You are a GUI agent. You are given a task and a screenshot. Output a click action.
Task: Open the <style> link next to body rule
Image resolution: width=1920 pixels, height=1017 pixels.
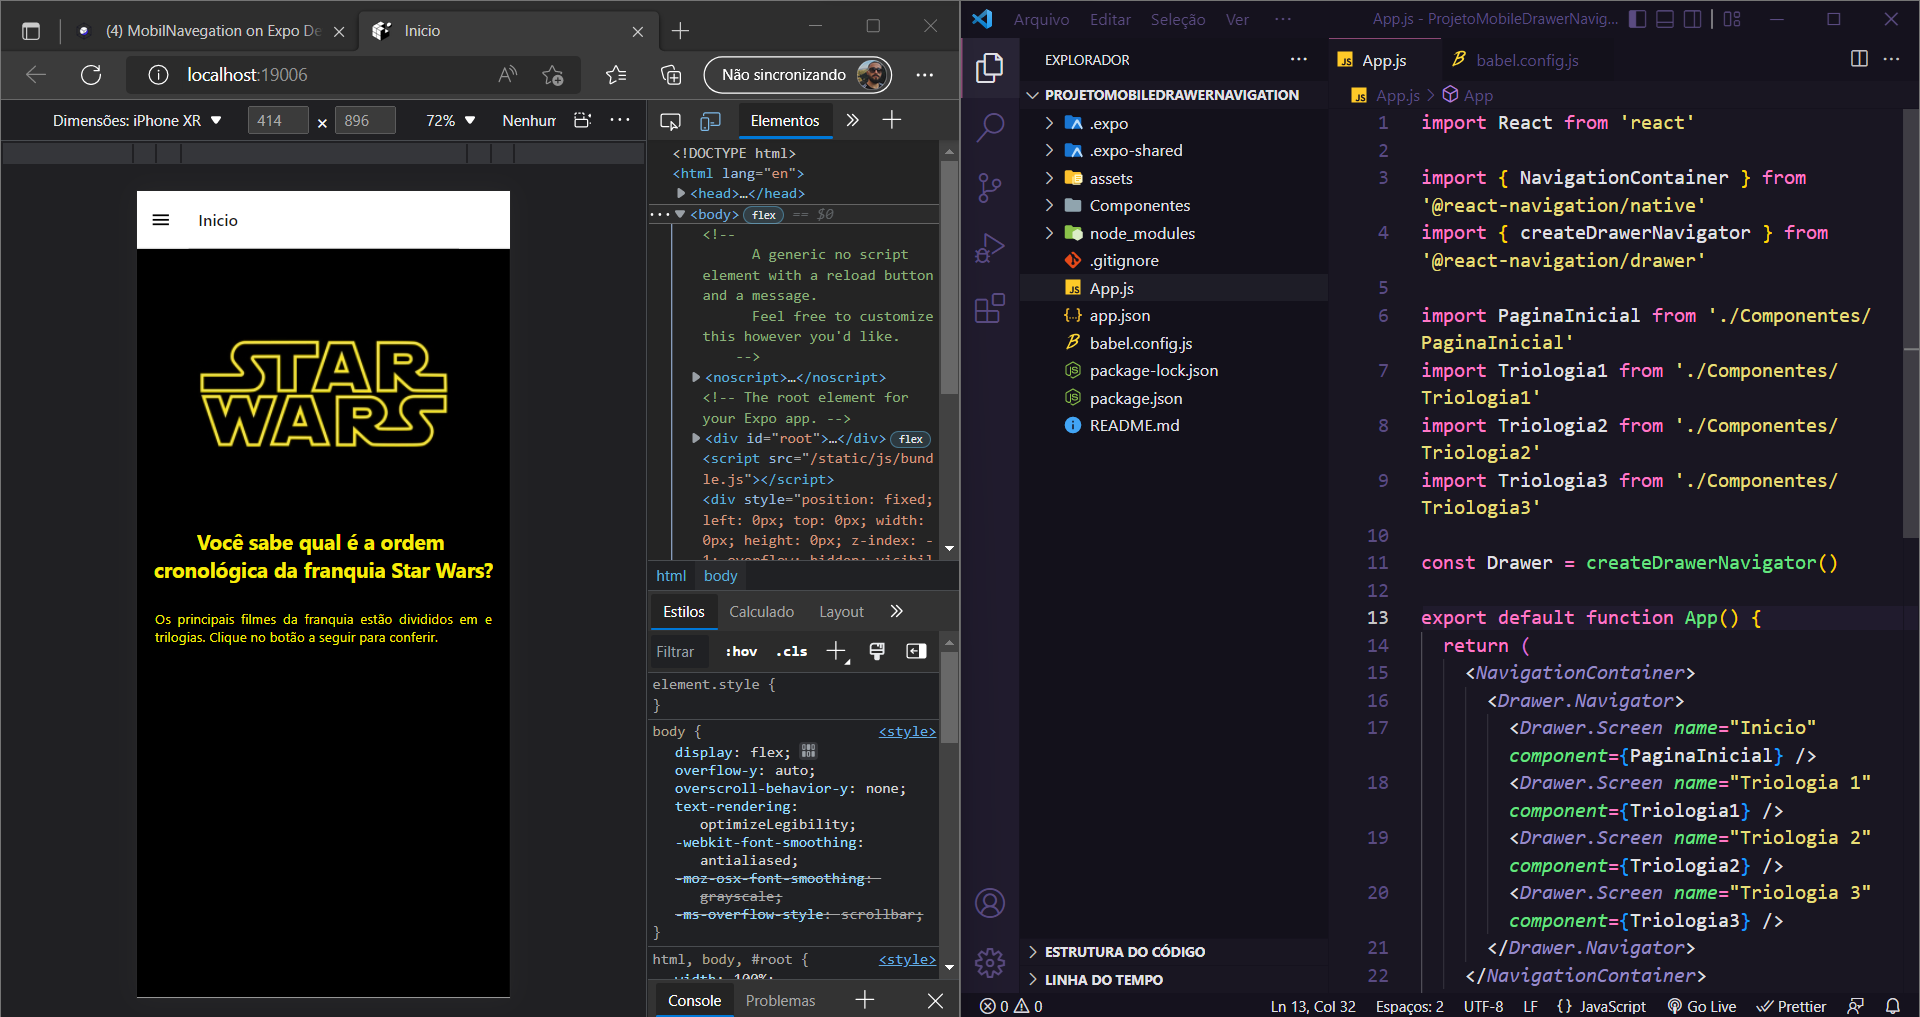pos(905,731)
